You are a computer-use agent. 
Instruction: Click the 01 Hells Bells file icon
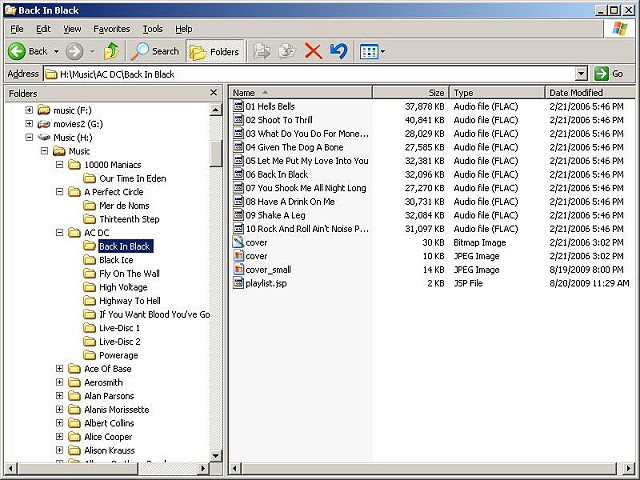point(238,106)
